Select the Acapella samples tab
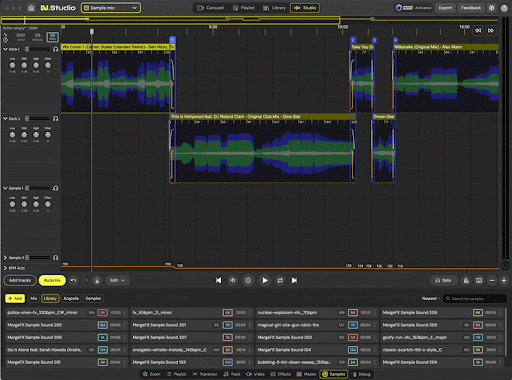 point(71,298)
